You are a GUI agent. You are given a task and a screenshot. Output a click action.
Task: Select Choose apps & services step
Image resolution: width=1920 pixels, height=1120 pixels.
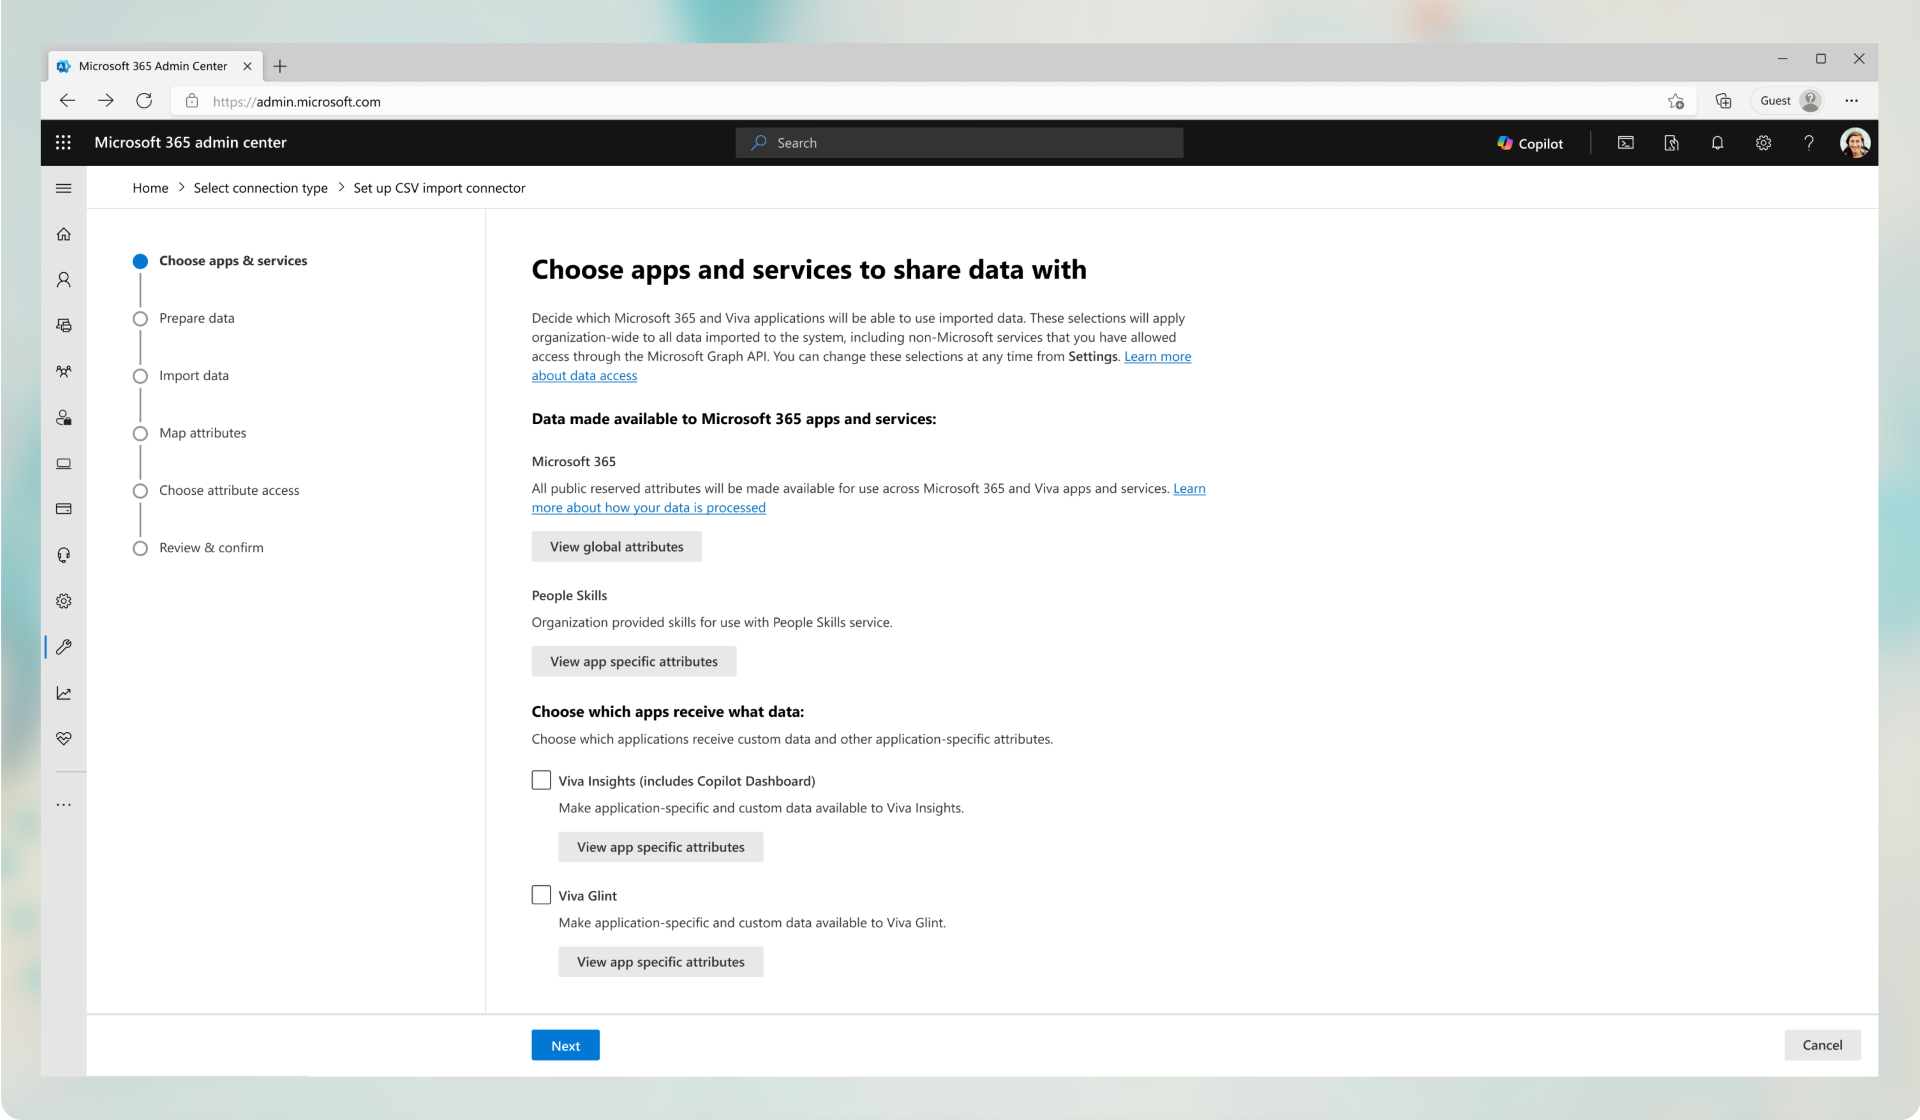tap(220, 261)
